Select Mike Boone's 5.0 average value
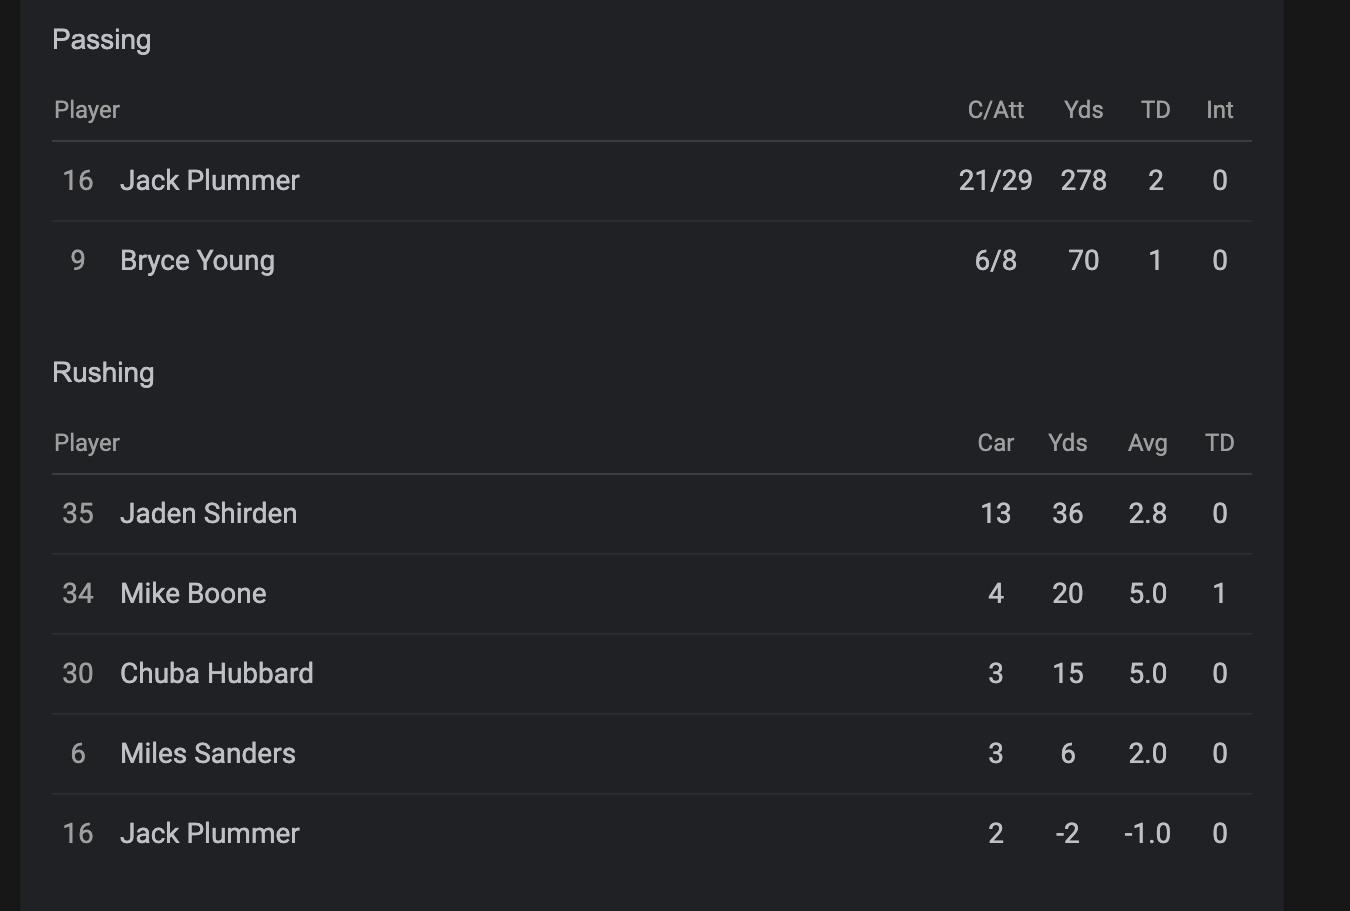 coord(1148,594)
